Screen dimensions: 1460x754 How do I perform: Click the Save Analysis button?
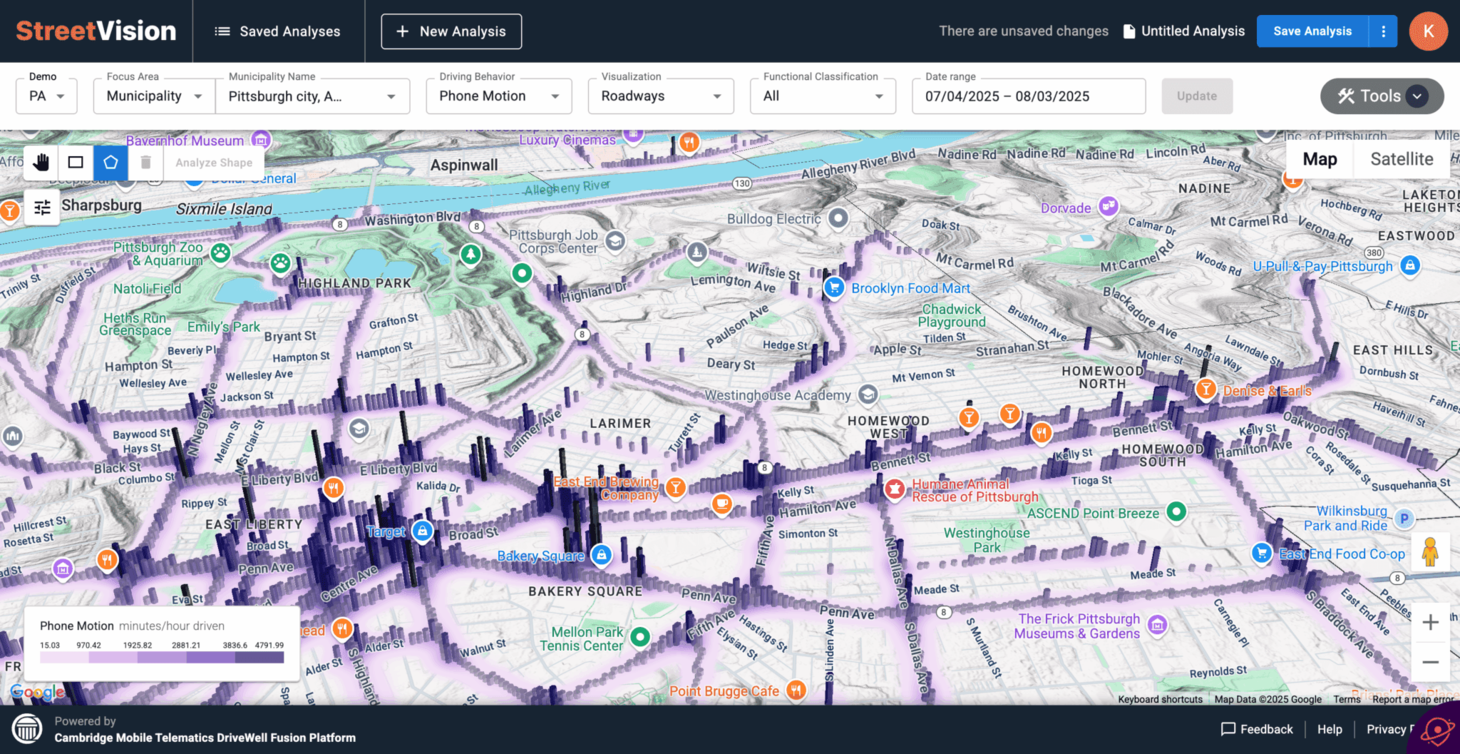(1312, 31)
